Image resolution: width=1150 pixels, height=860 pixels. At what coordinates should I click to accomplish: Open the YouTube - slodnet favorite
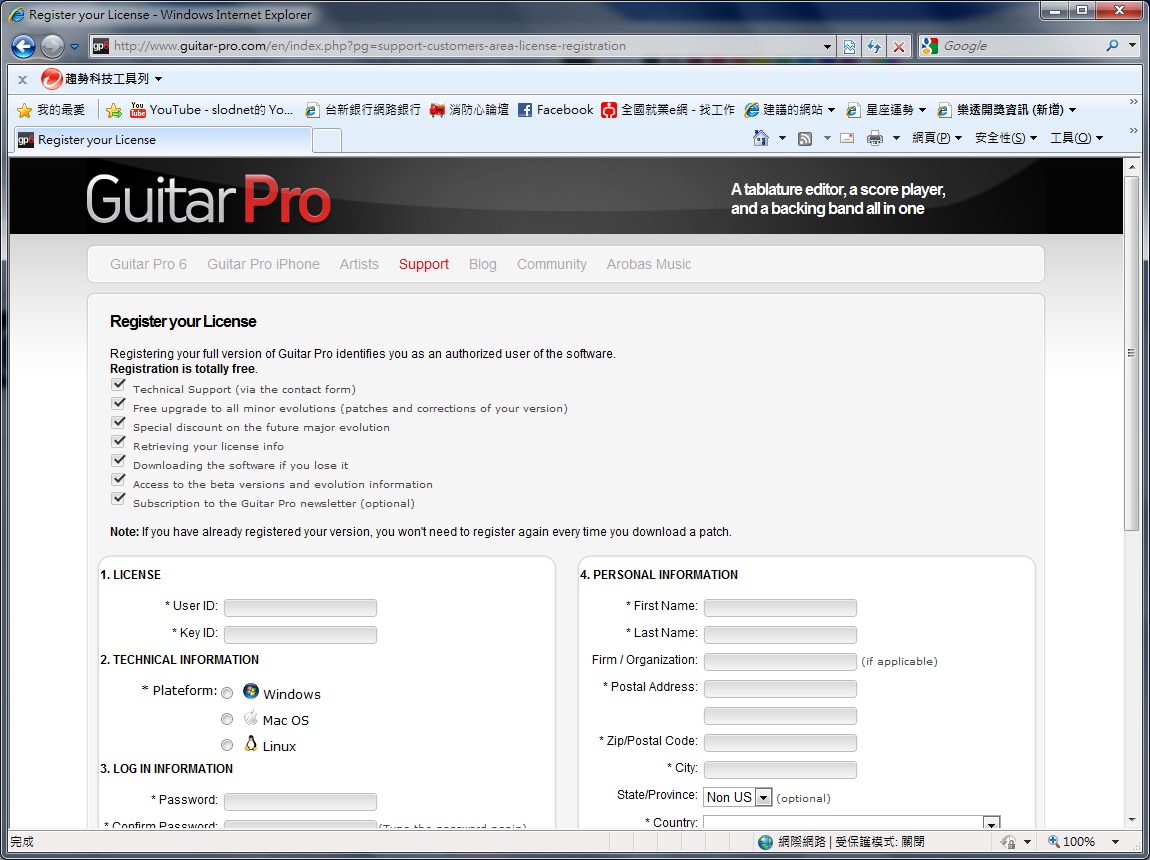(x=211, y=110)
